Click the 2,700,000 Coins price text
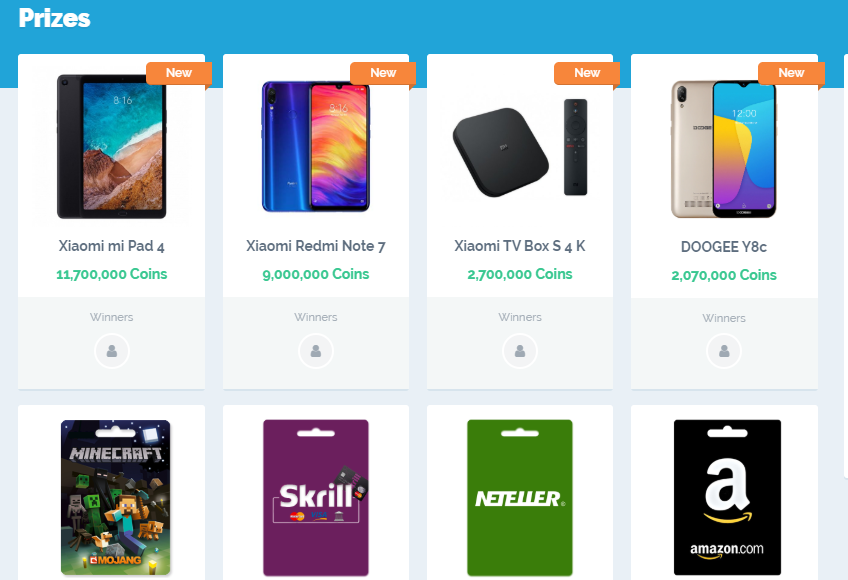This screenshot has width=848, height=580. tap(520, 274)
